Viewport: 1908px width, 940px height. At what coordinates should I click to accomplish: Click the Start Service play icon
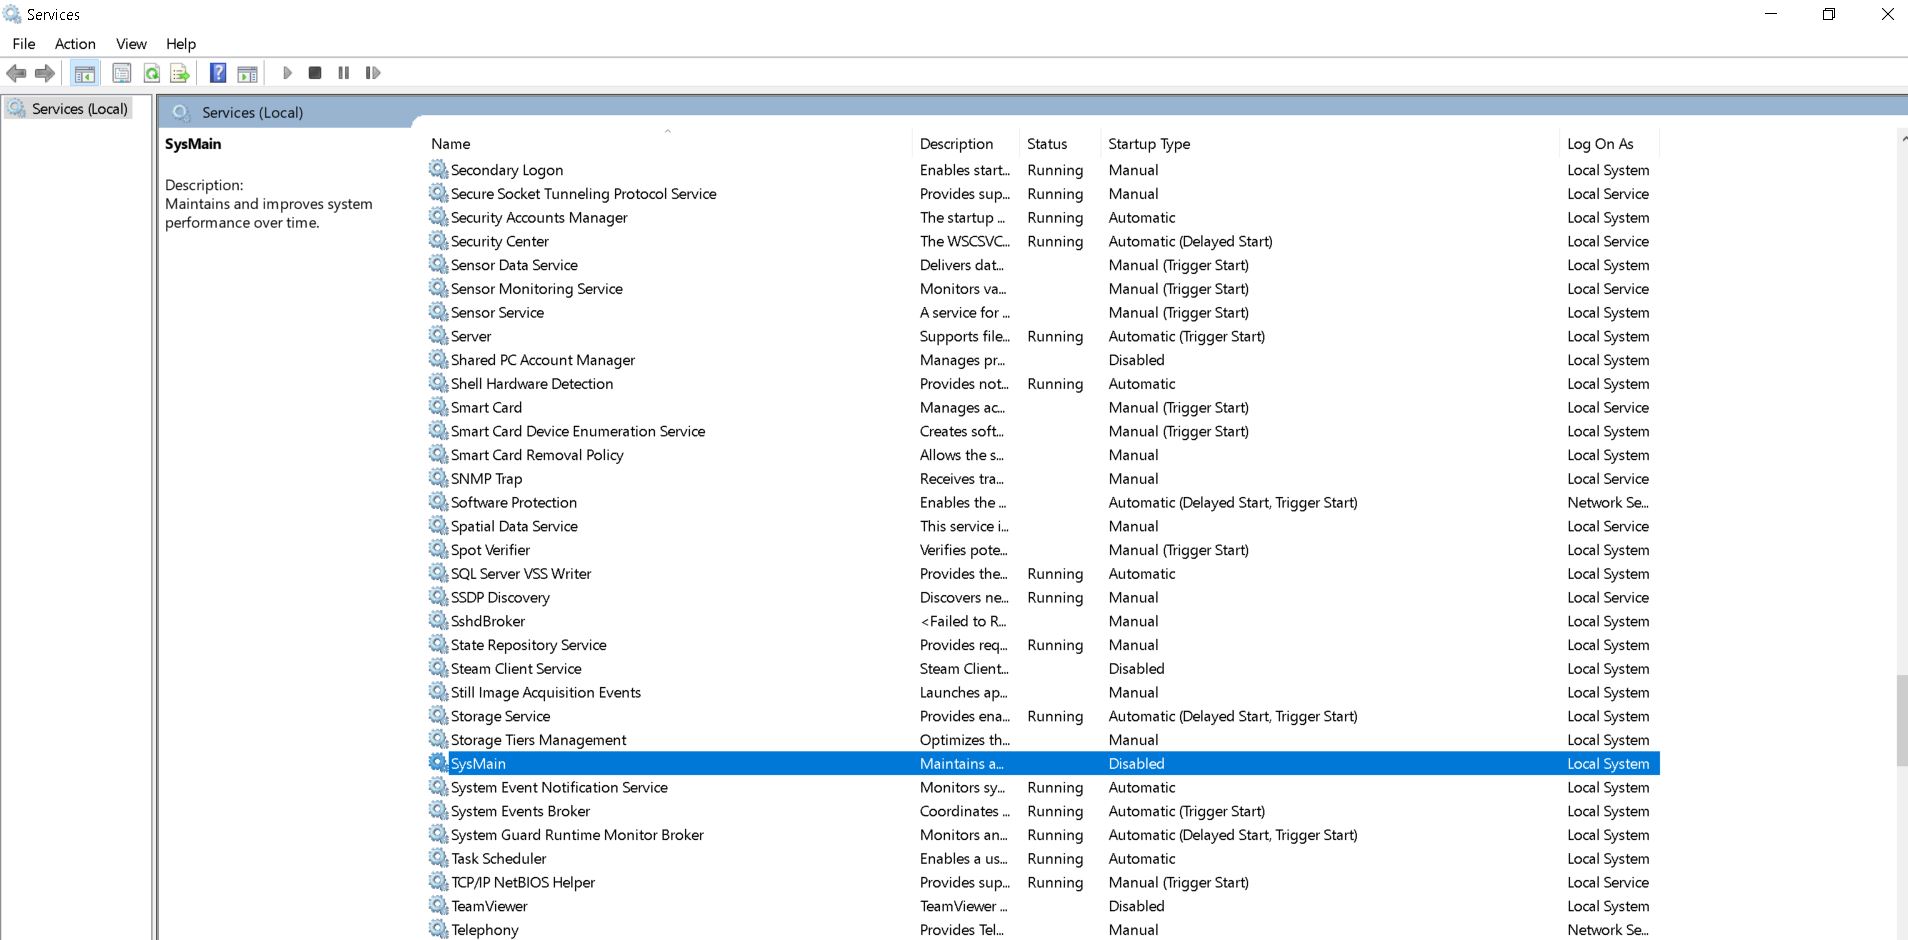pos(287,73)
